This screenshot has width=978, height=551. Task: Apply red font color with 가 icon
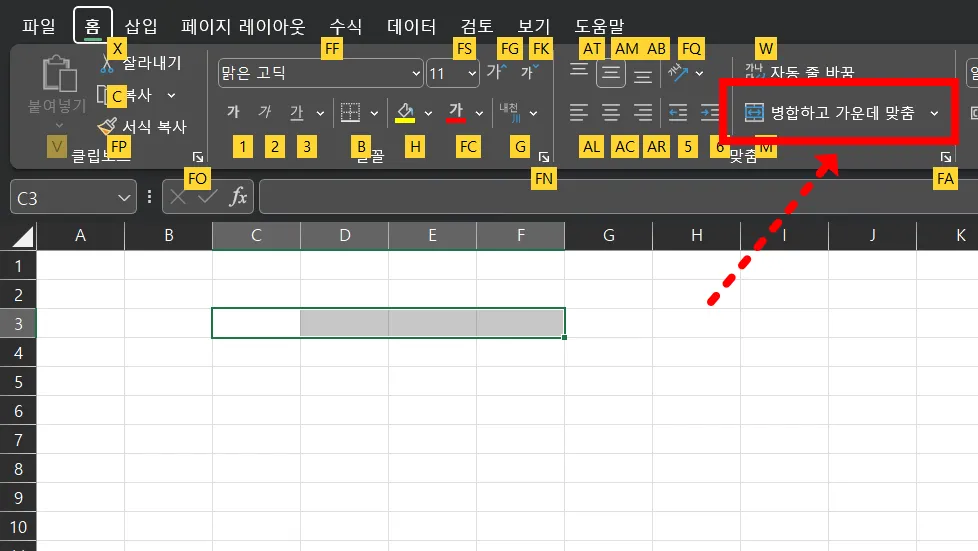point(456,112)
